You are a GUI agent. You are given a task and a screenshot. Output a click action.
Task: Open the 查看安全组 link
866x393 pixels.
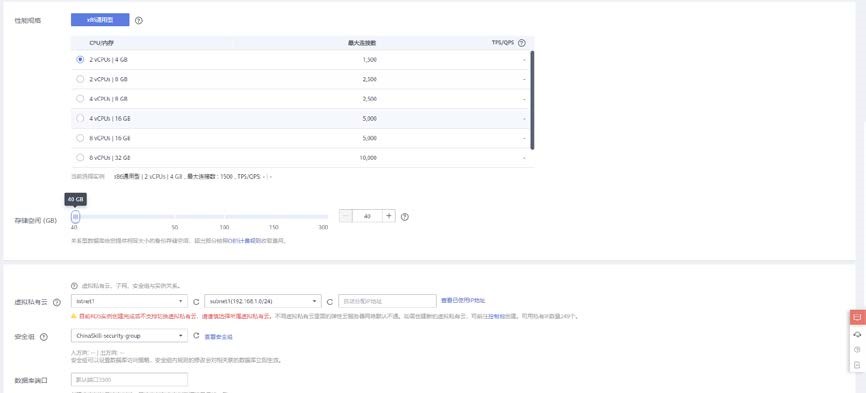tap(218, 336)
